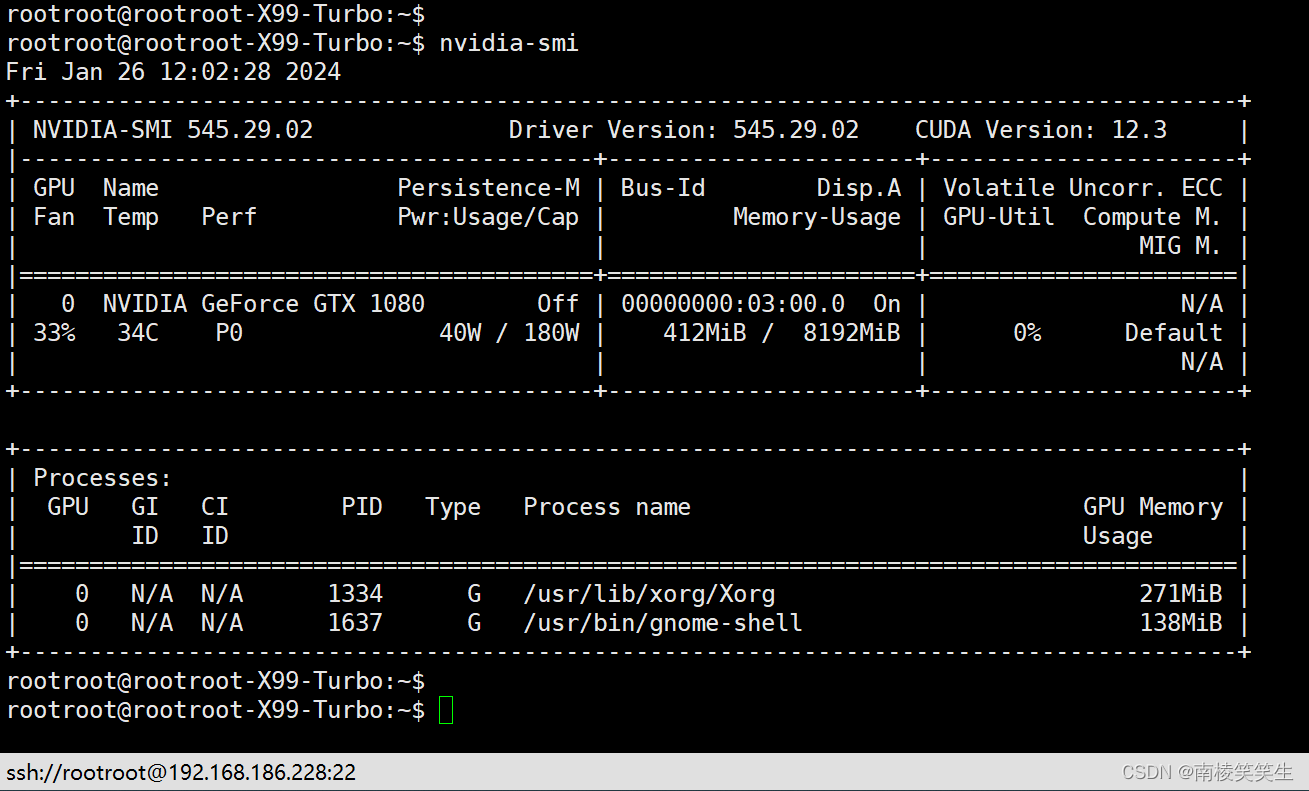The width and height of the screenshot is (1309, 791).
Task: Click the Memory-Usage column header
Action: 817,217
